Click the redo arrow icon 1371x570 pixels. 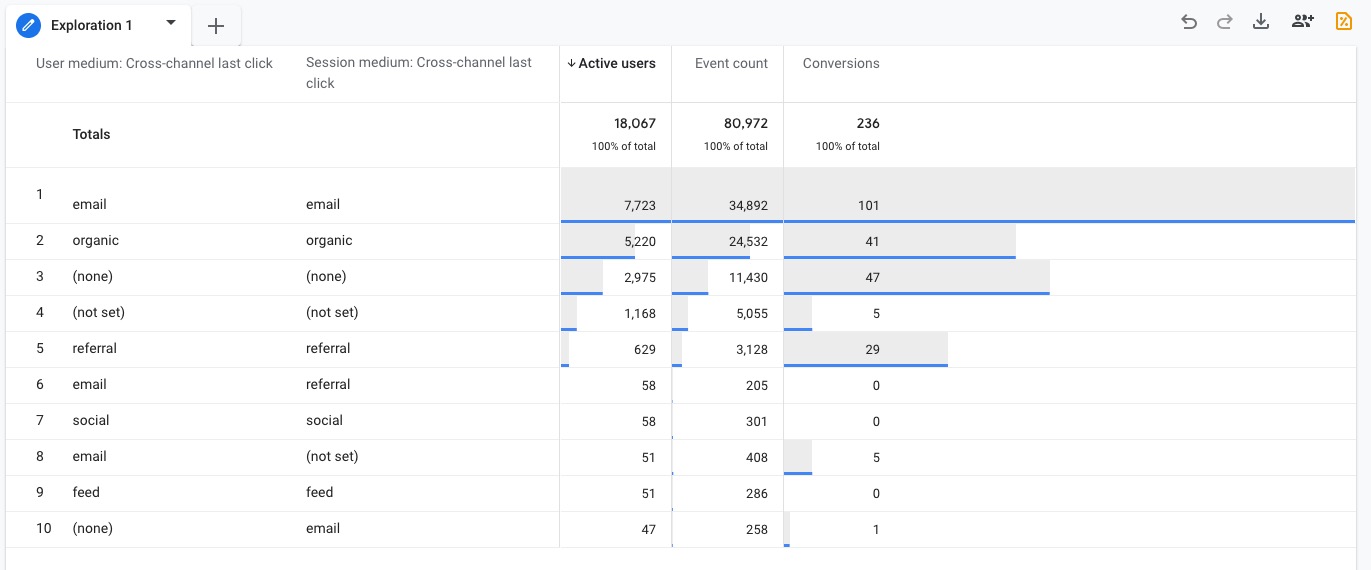click(1224, 22)
